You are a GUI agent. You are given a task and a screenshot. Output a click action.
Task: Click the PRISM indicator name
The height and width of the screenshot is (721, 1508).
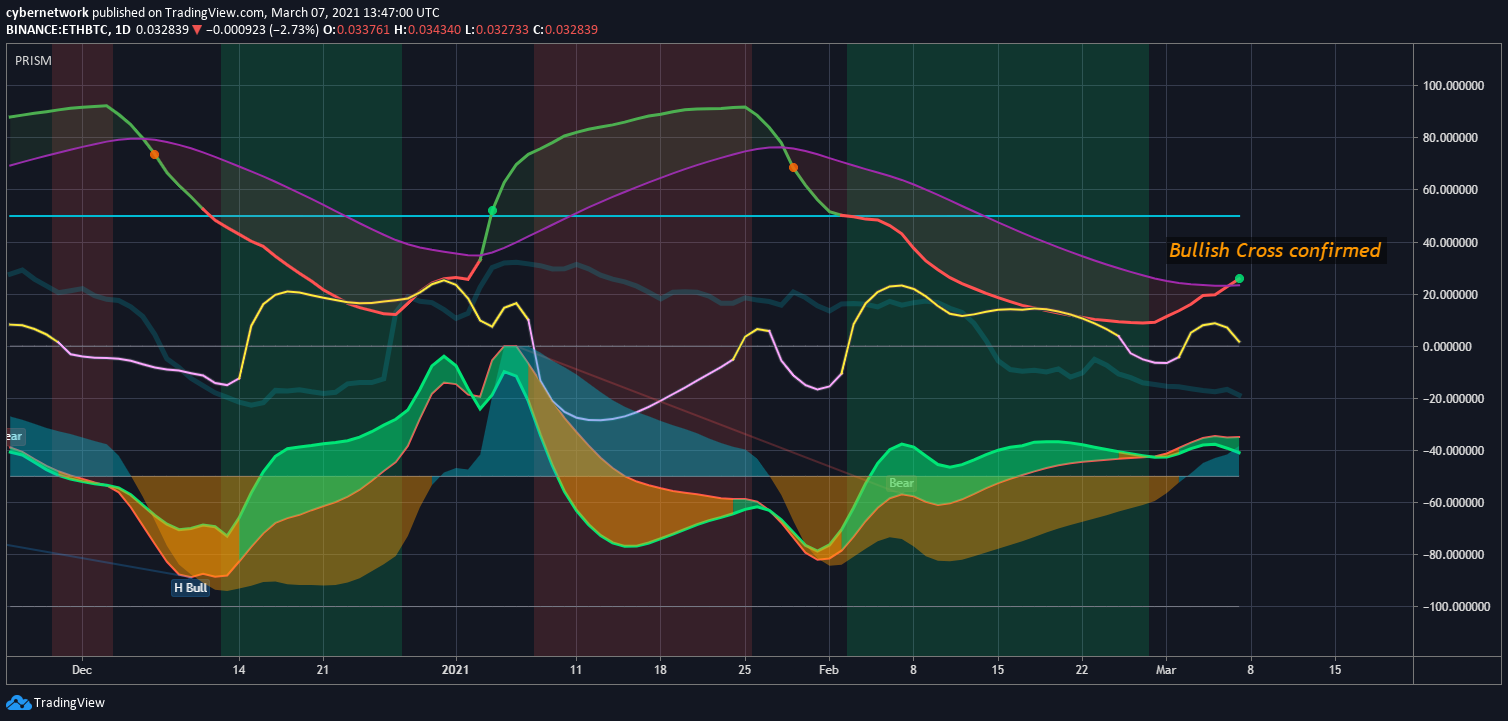click(x=33, y=61)
